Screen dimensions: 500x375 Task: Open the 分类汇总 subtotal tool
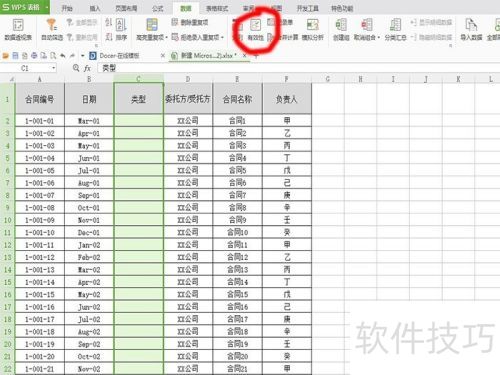(396, 30)
